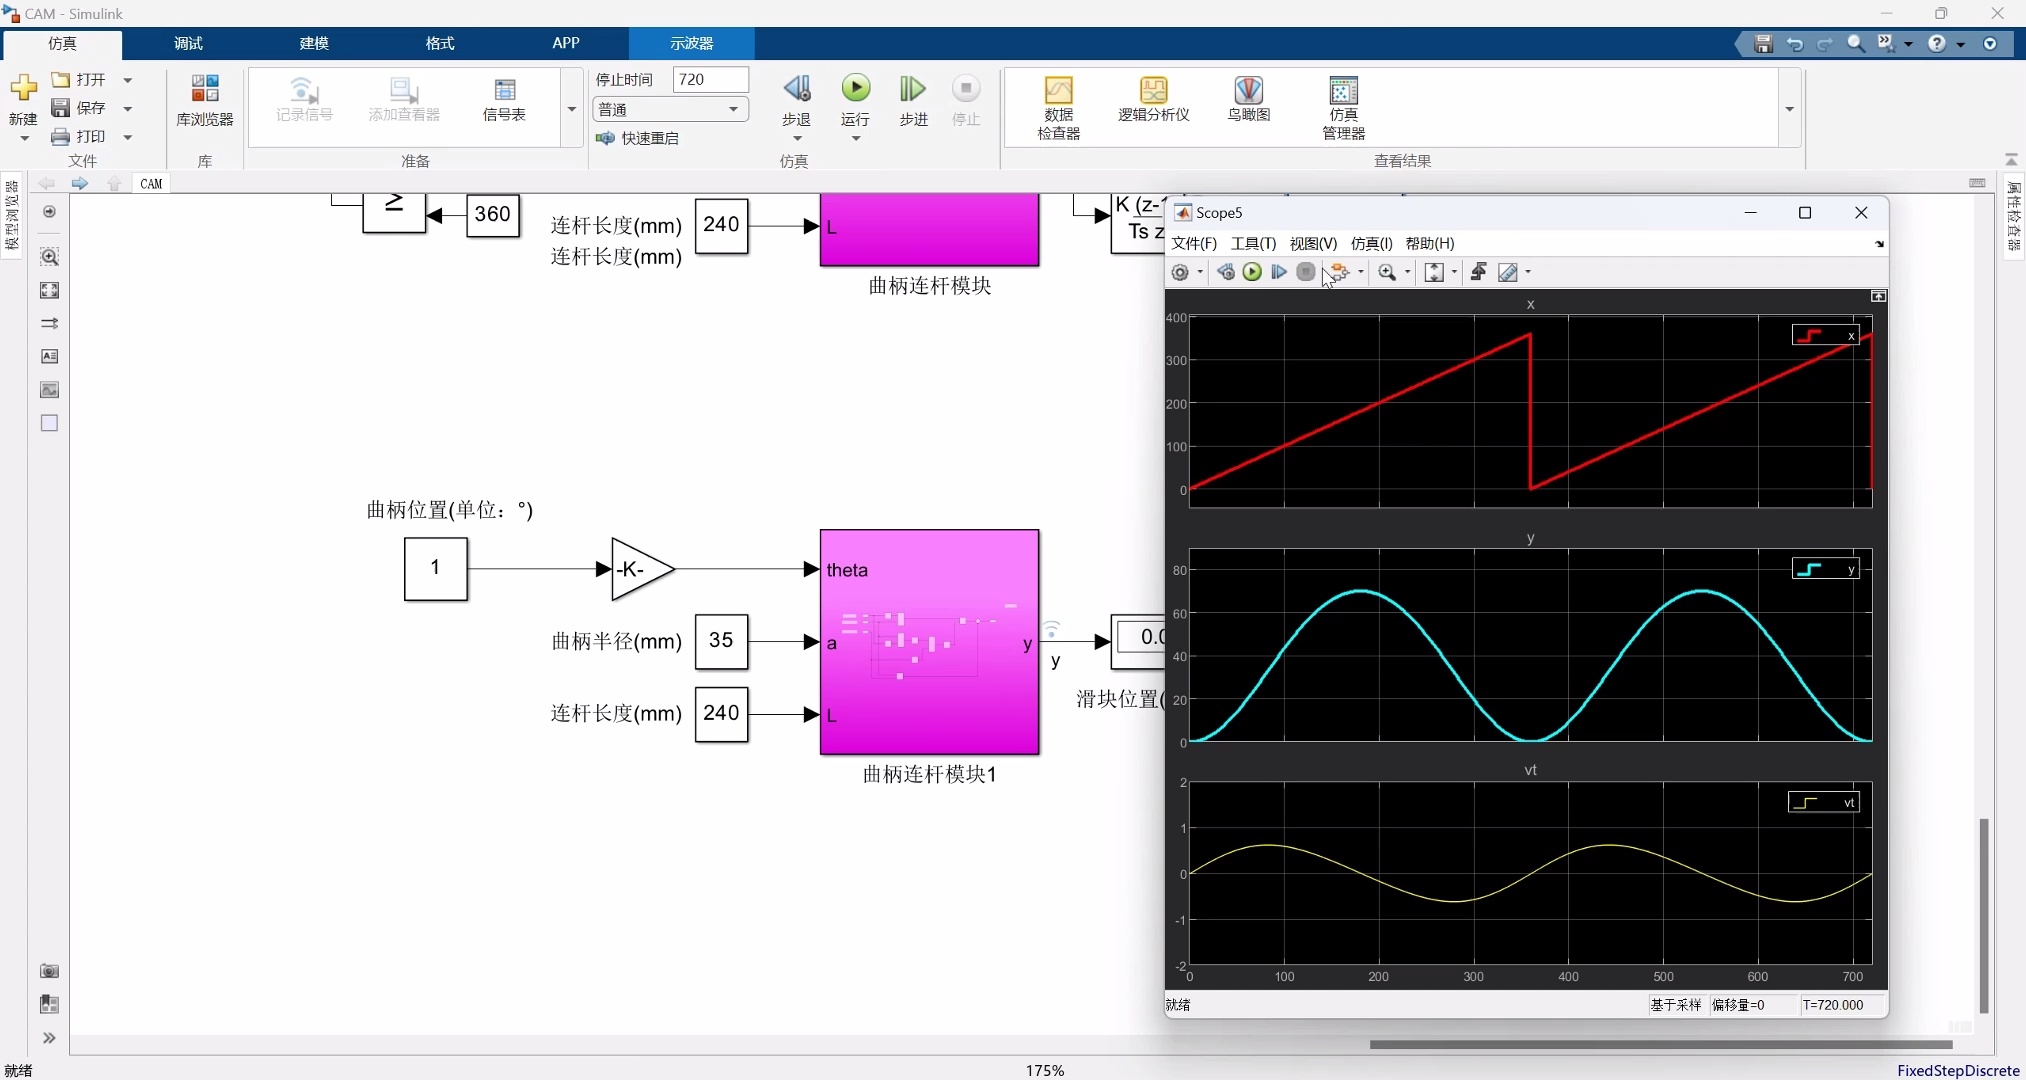2026x1080 pixels.
Task: Click the Scope5 zoom magnifier tool
Action: click(1387, 272)
